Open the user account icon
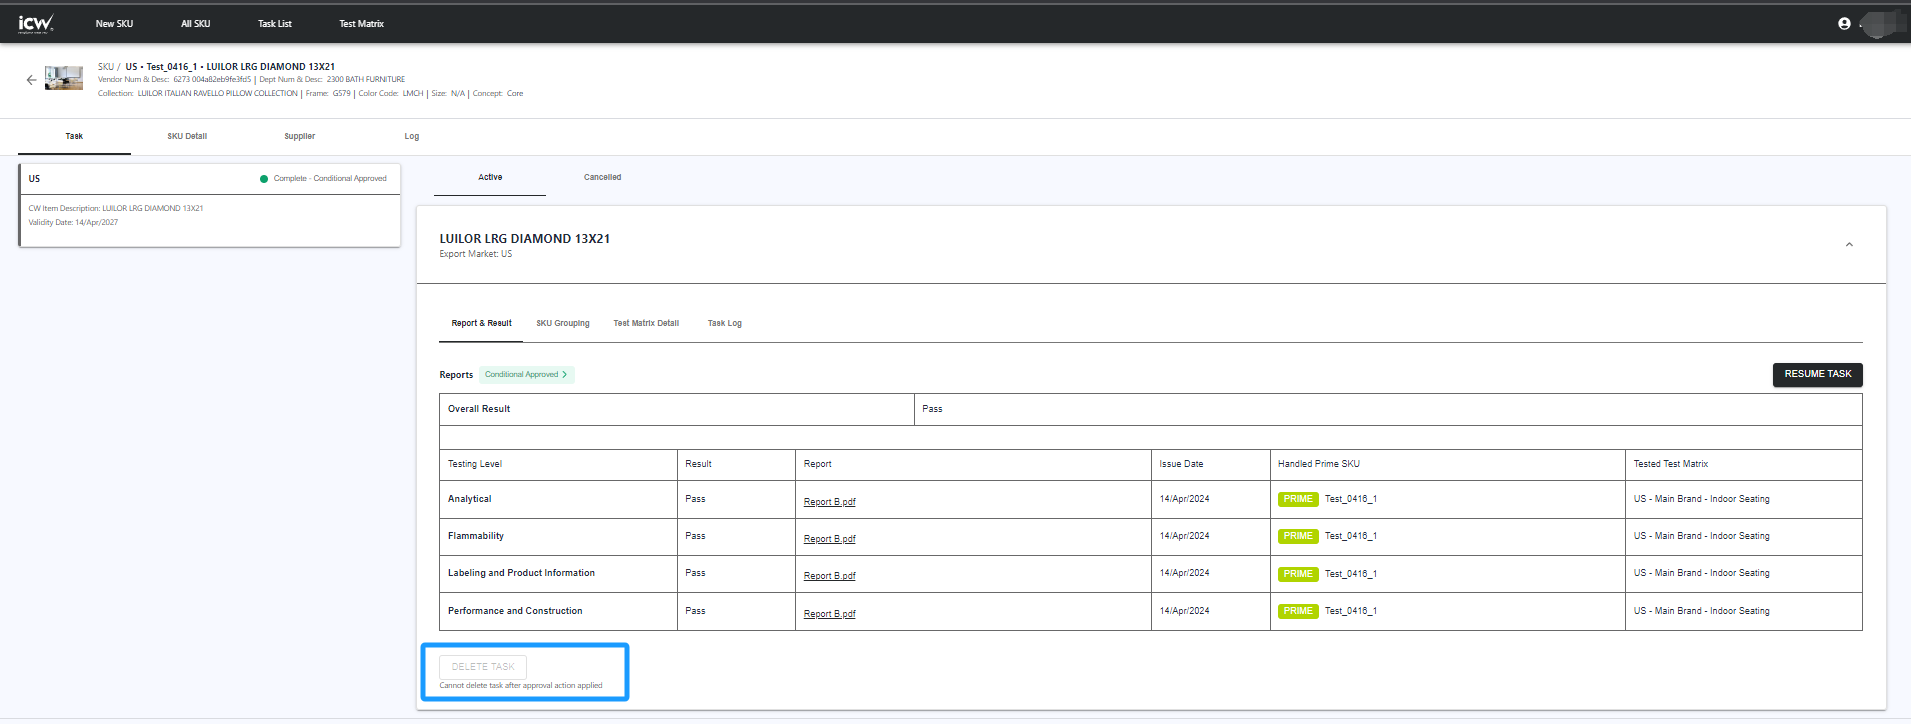Screen dimensions: 1911x724 (x=1844, y=24)
